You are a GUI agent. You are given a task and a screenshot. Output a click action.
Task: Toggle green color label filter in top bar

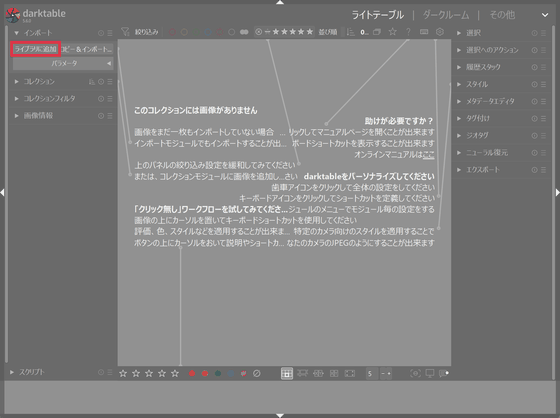click(x=196, y=32)
